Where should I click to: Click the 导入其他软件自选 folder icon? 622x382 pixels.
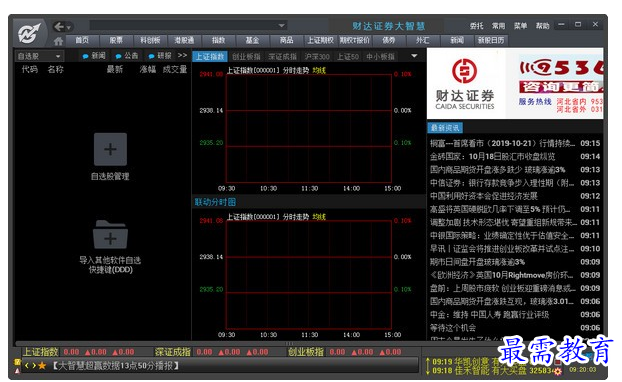pyautogui.click(x=110, y=234)
